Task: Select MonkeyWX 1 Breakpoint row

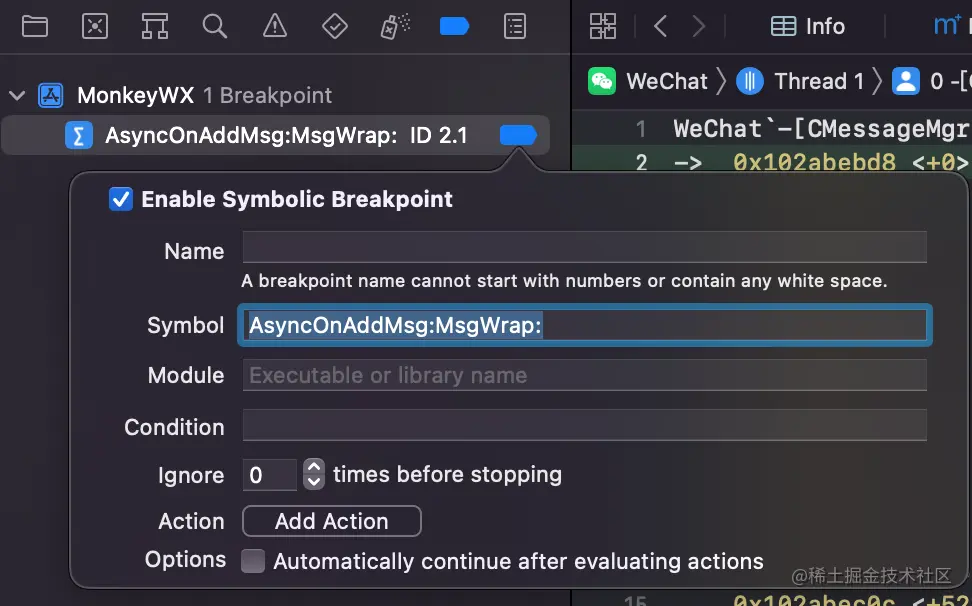Action: point(275,95)
